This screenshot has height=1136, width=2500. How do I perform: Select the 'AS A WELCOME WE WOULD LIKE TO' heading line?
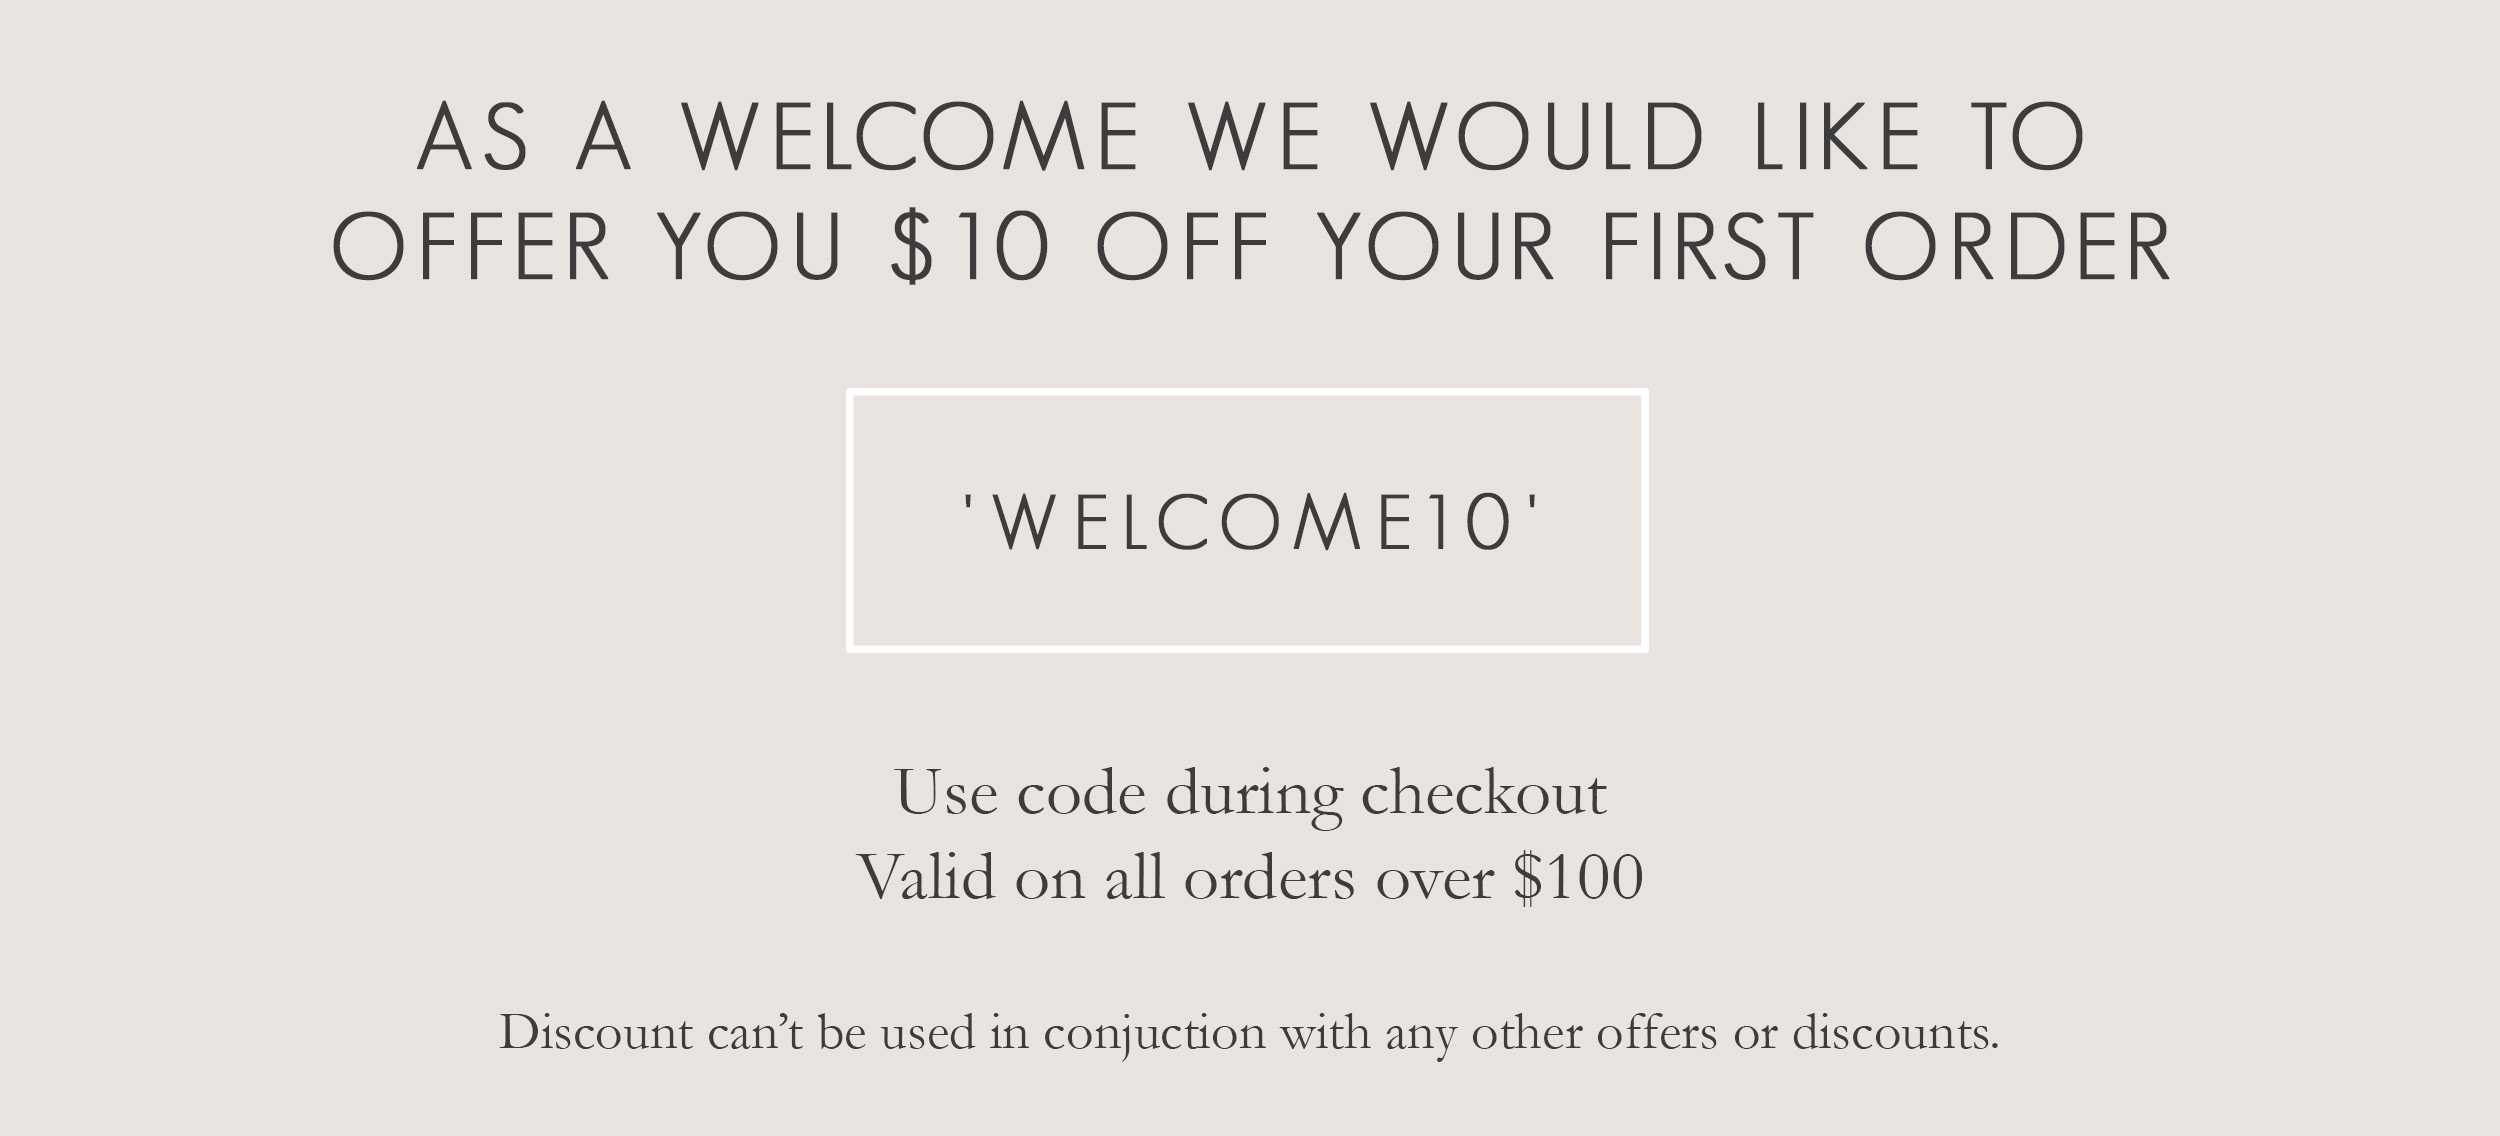click(x=1250, y=136)
